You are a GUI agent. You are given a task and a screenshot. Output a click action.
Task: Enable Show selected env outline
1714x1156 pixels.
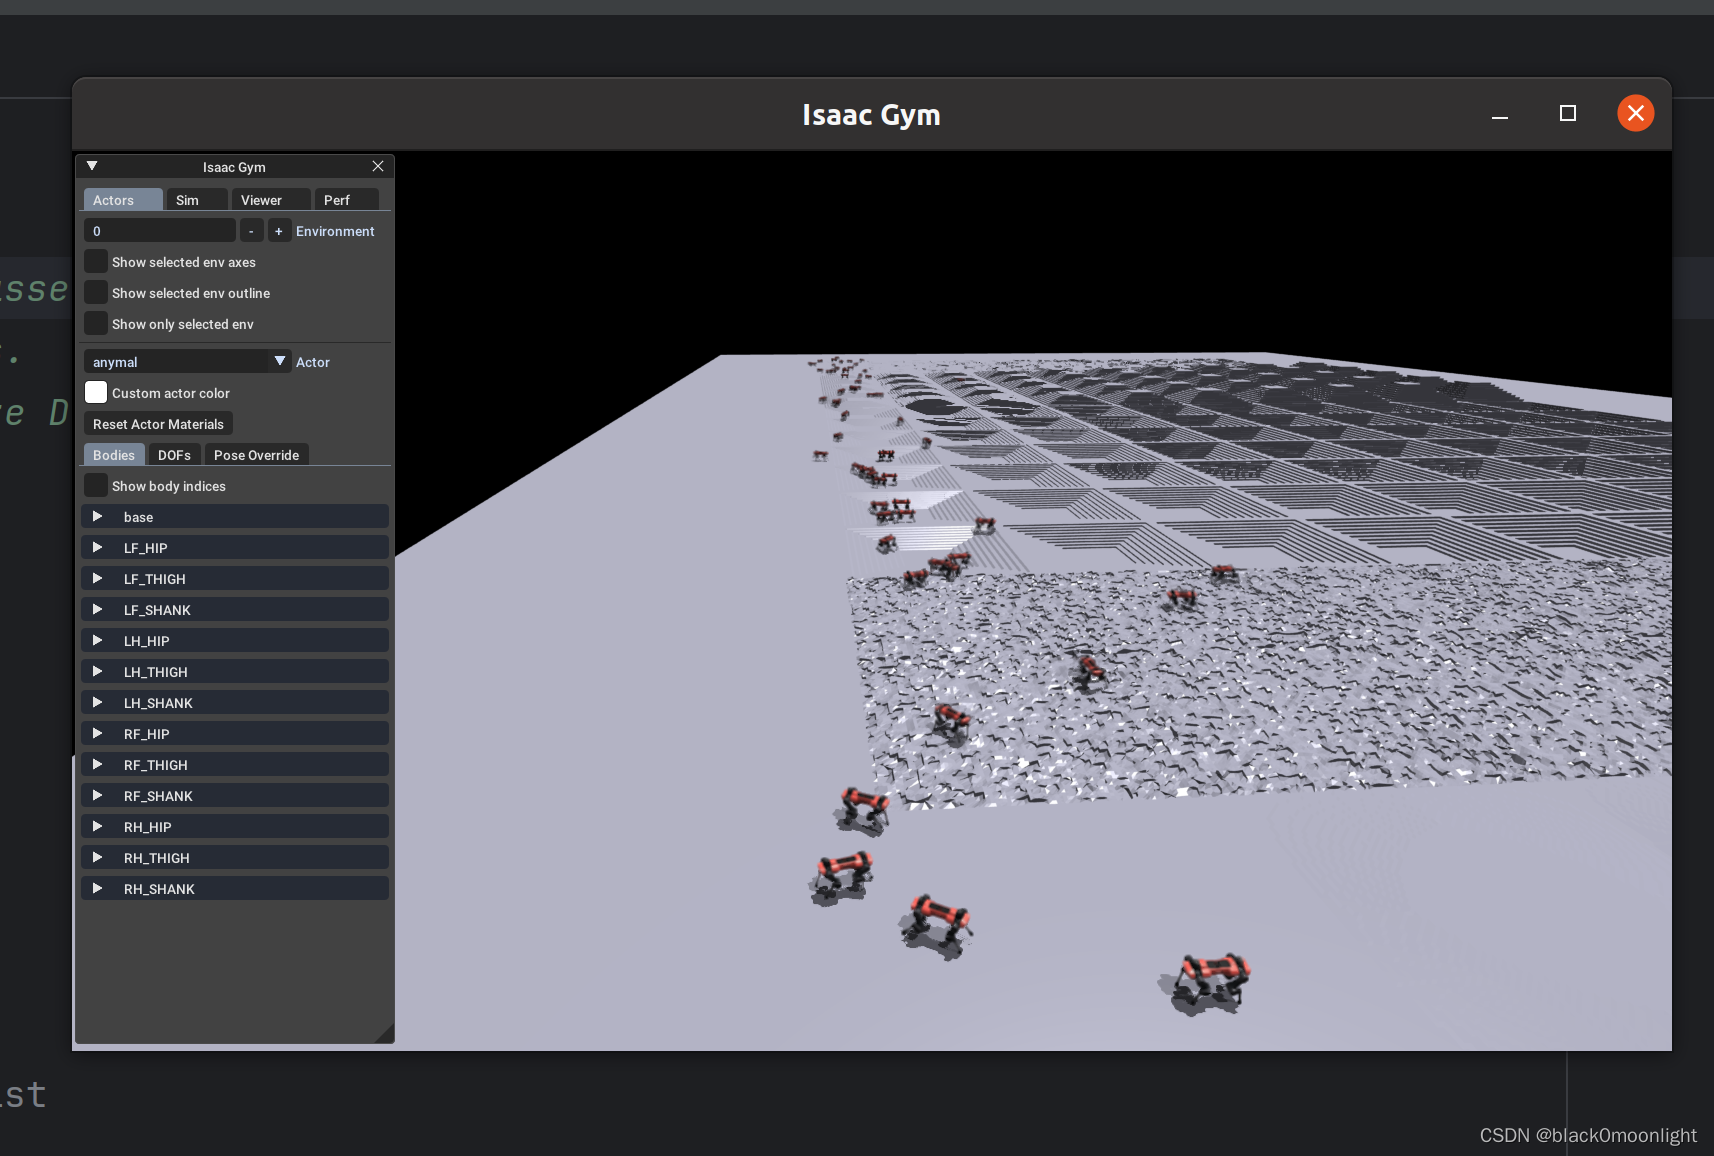click(x=96, y=293)
